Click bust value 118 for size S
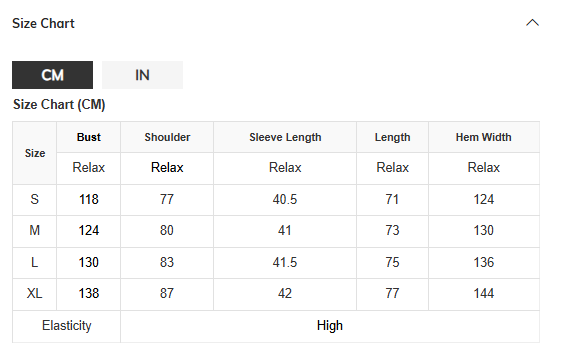The image size is (572, 363). 89,200
